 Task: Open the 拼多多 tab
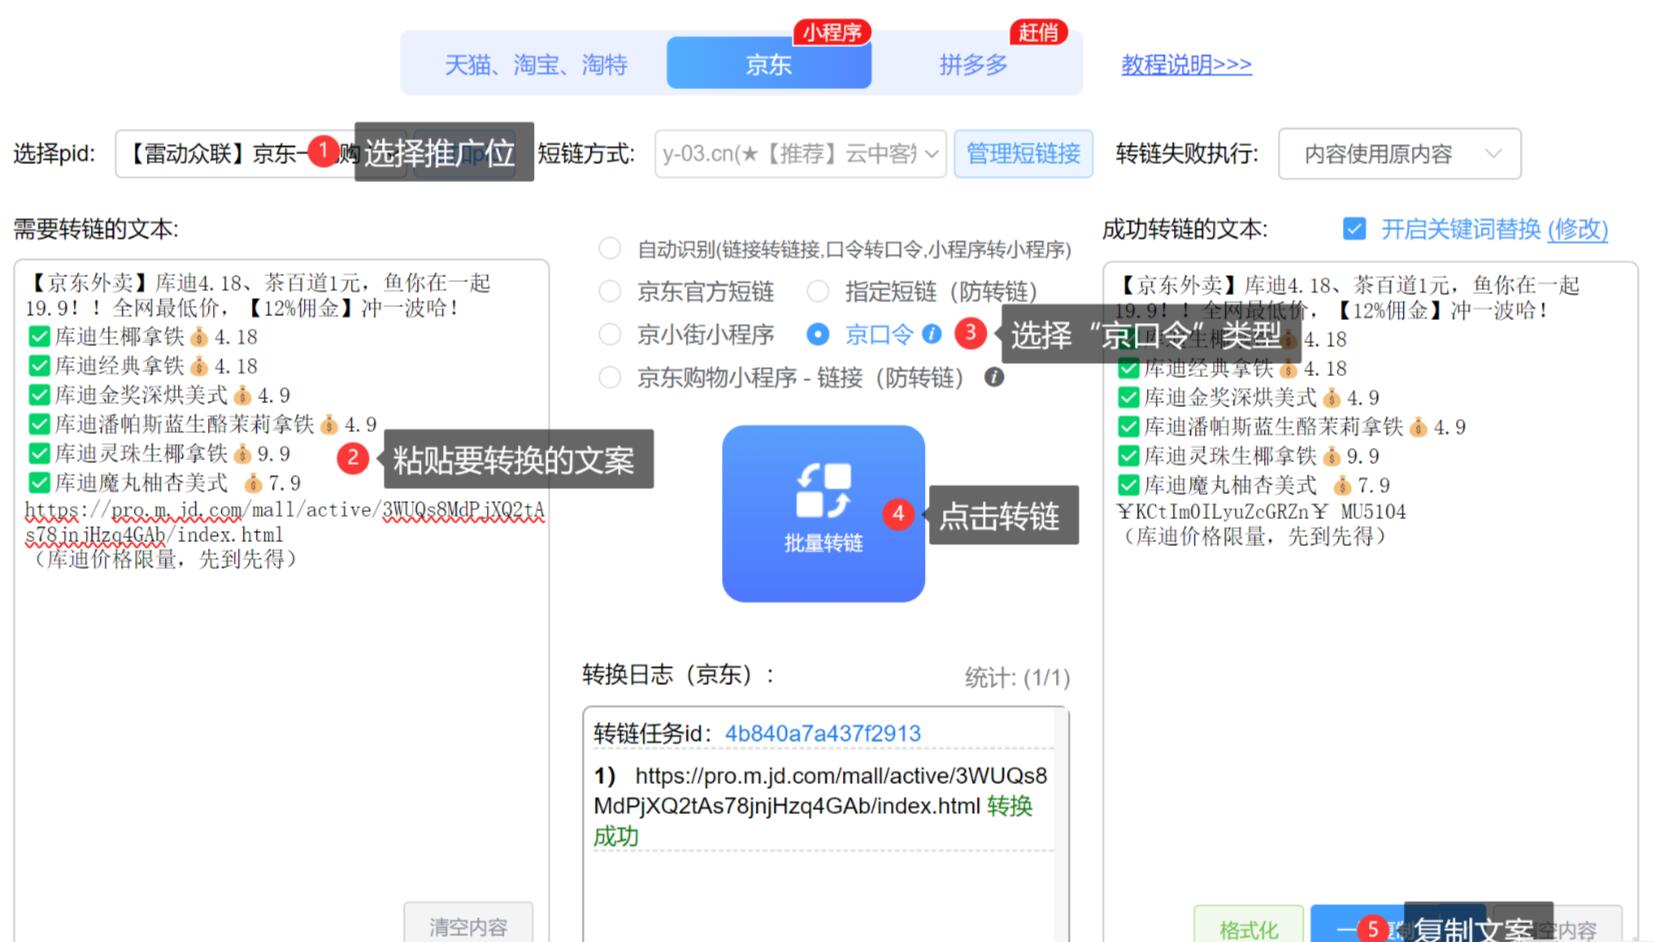[x=973, y=65]
